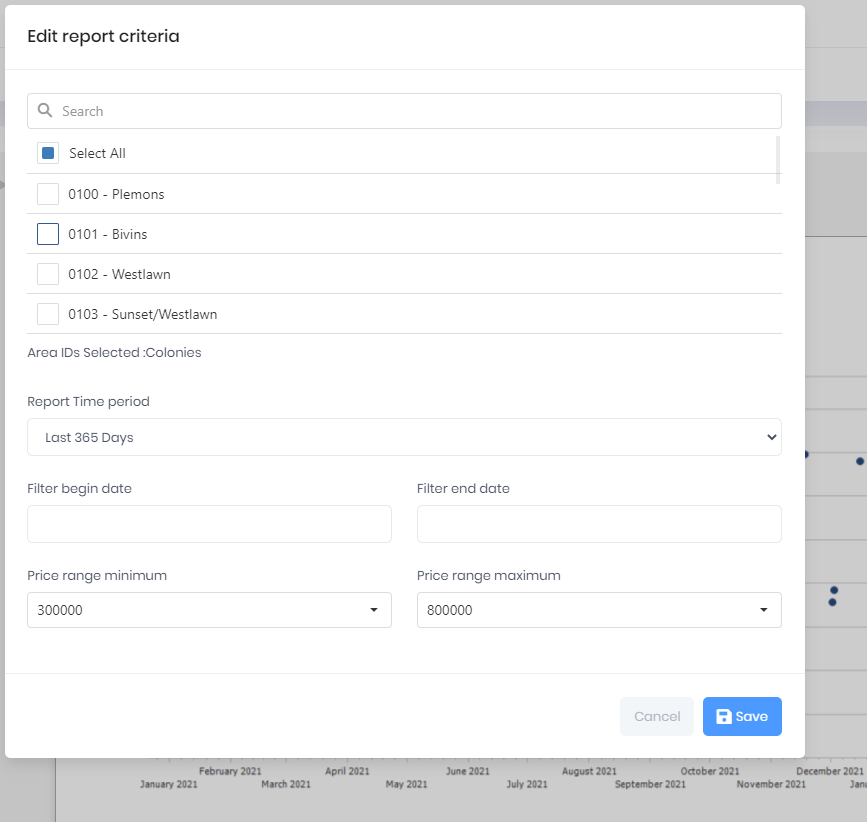The width and height of the screenshot is (867, 822).
Task: Click the 300000 price minimum value
Action: point(60,610)
